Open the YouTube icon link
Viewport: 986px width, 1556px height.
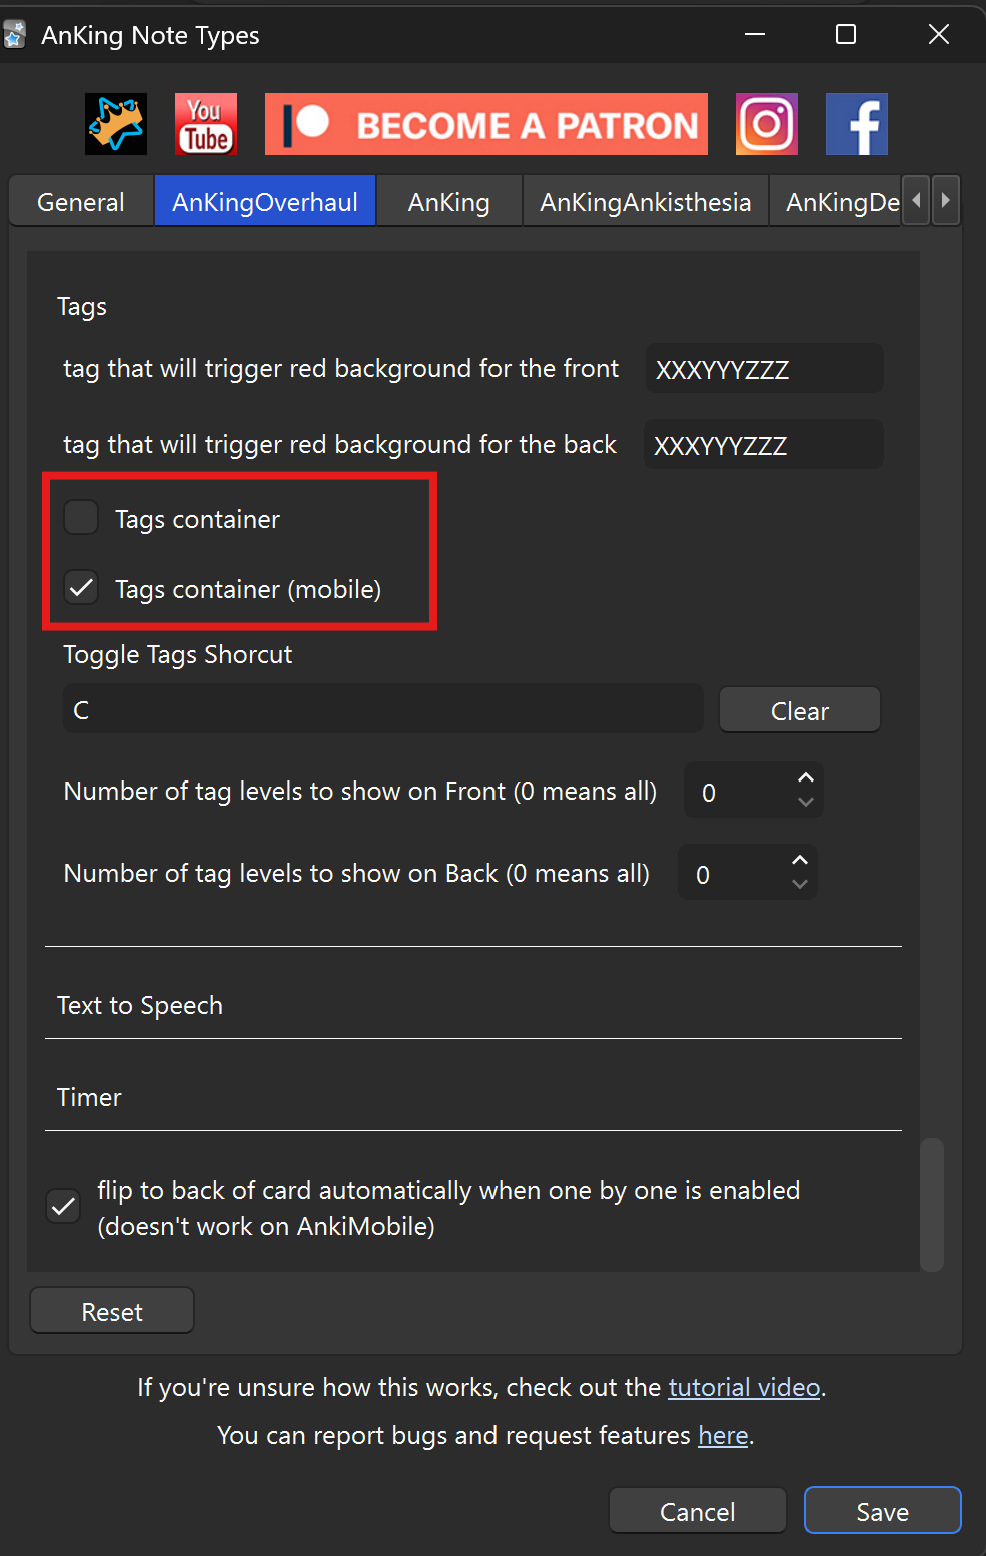205,124
